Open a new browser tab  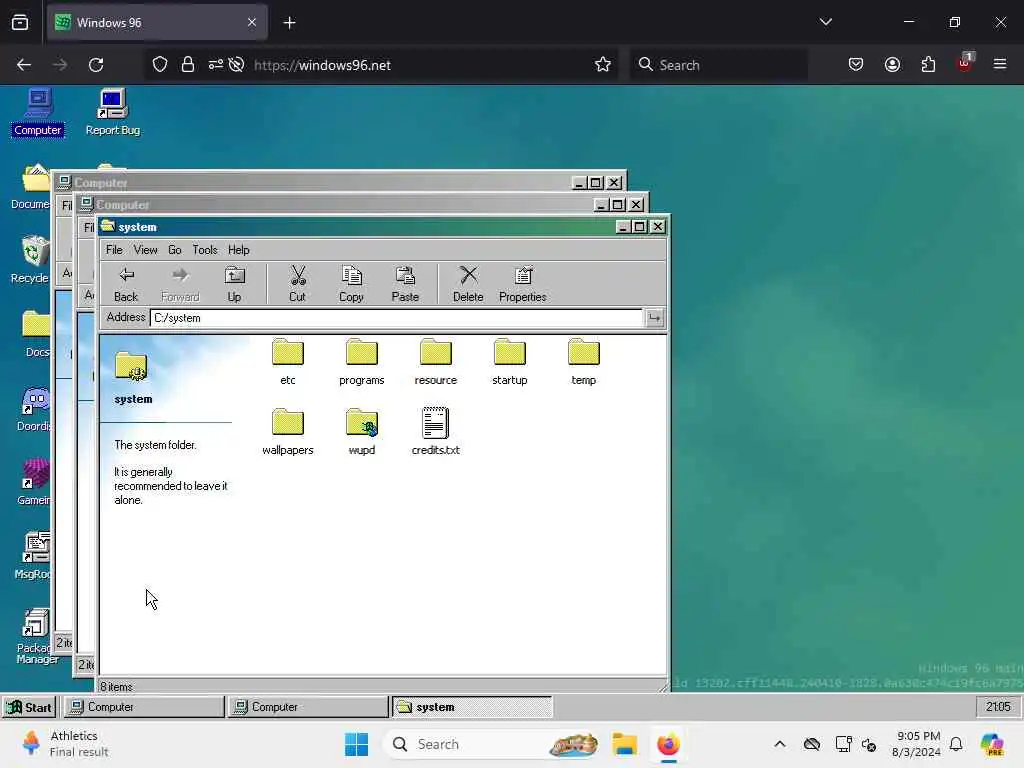[289, 23]
